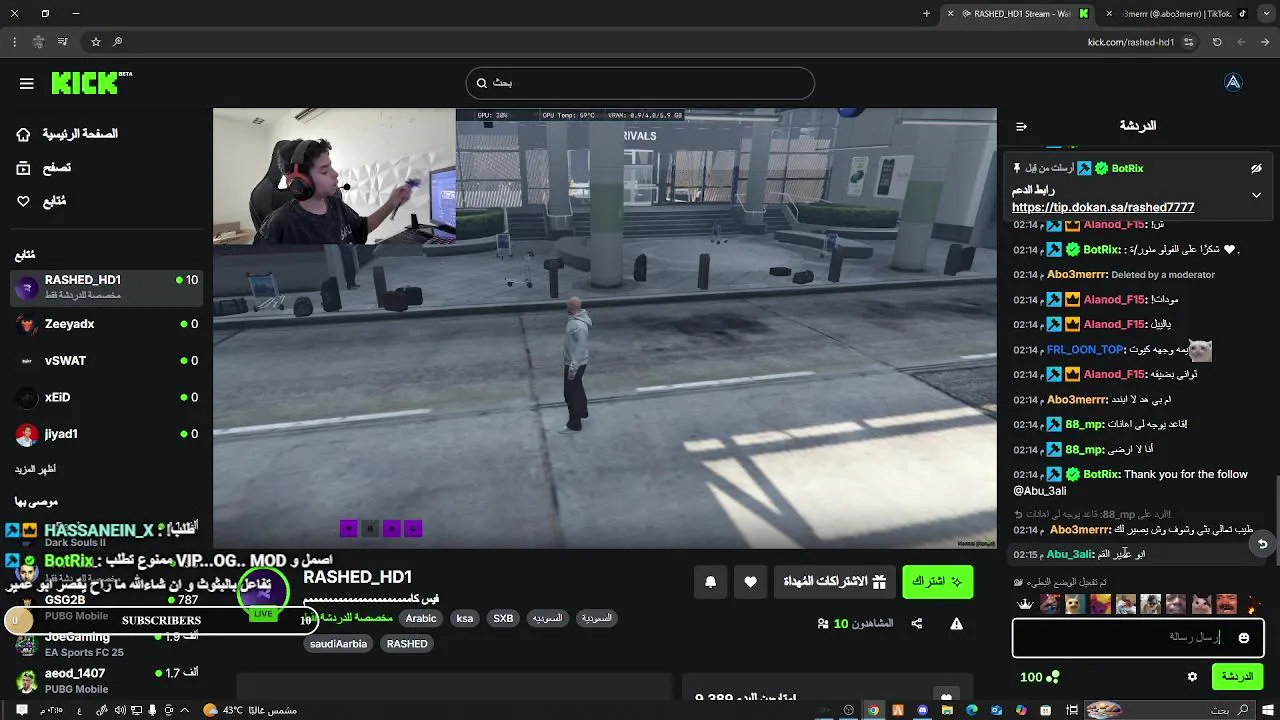Click the notification bell button

(x=710, y=581)
